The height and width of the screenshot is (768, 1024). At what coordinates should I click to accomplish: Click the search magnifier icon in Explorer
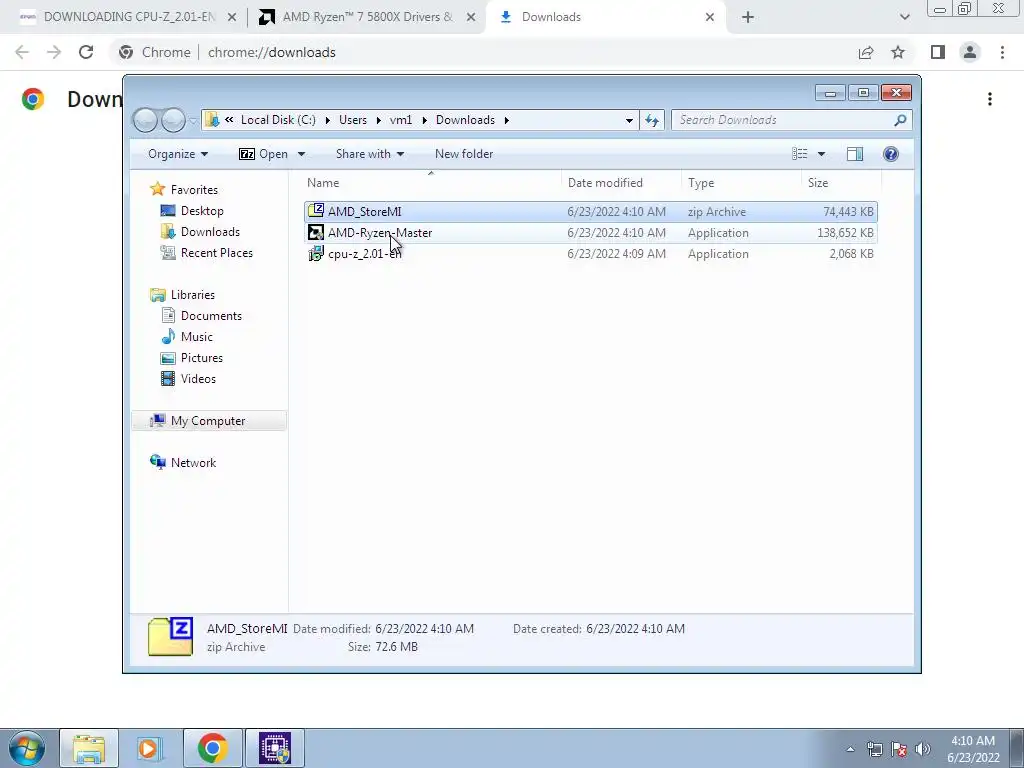click(x=901, y=120)
